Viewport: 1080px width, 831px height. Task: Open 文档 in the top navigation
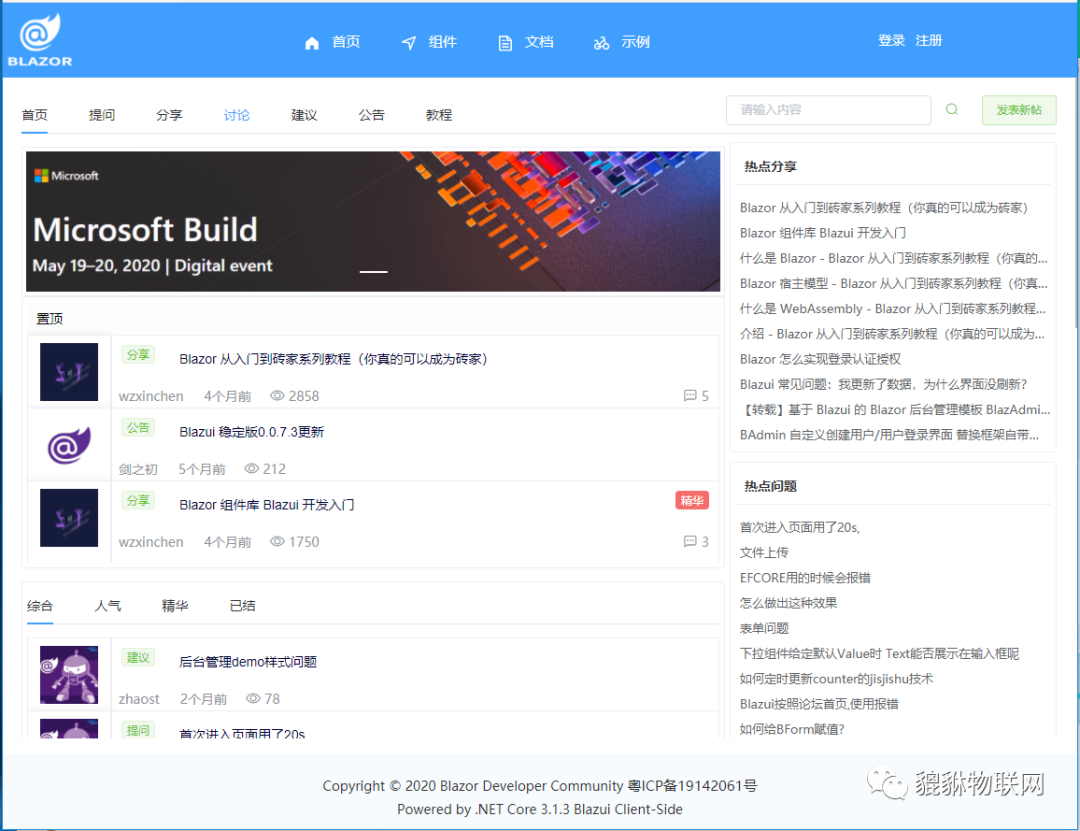point(539,42)
